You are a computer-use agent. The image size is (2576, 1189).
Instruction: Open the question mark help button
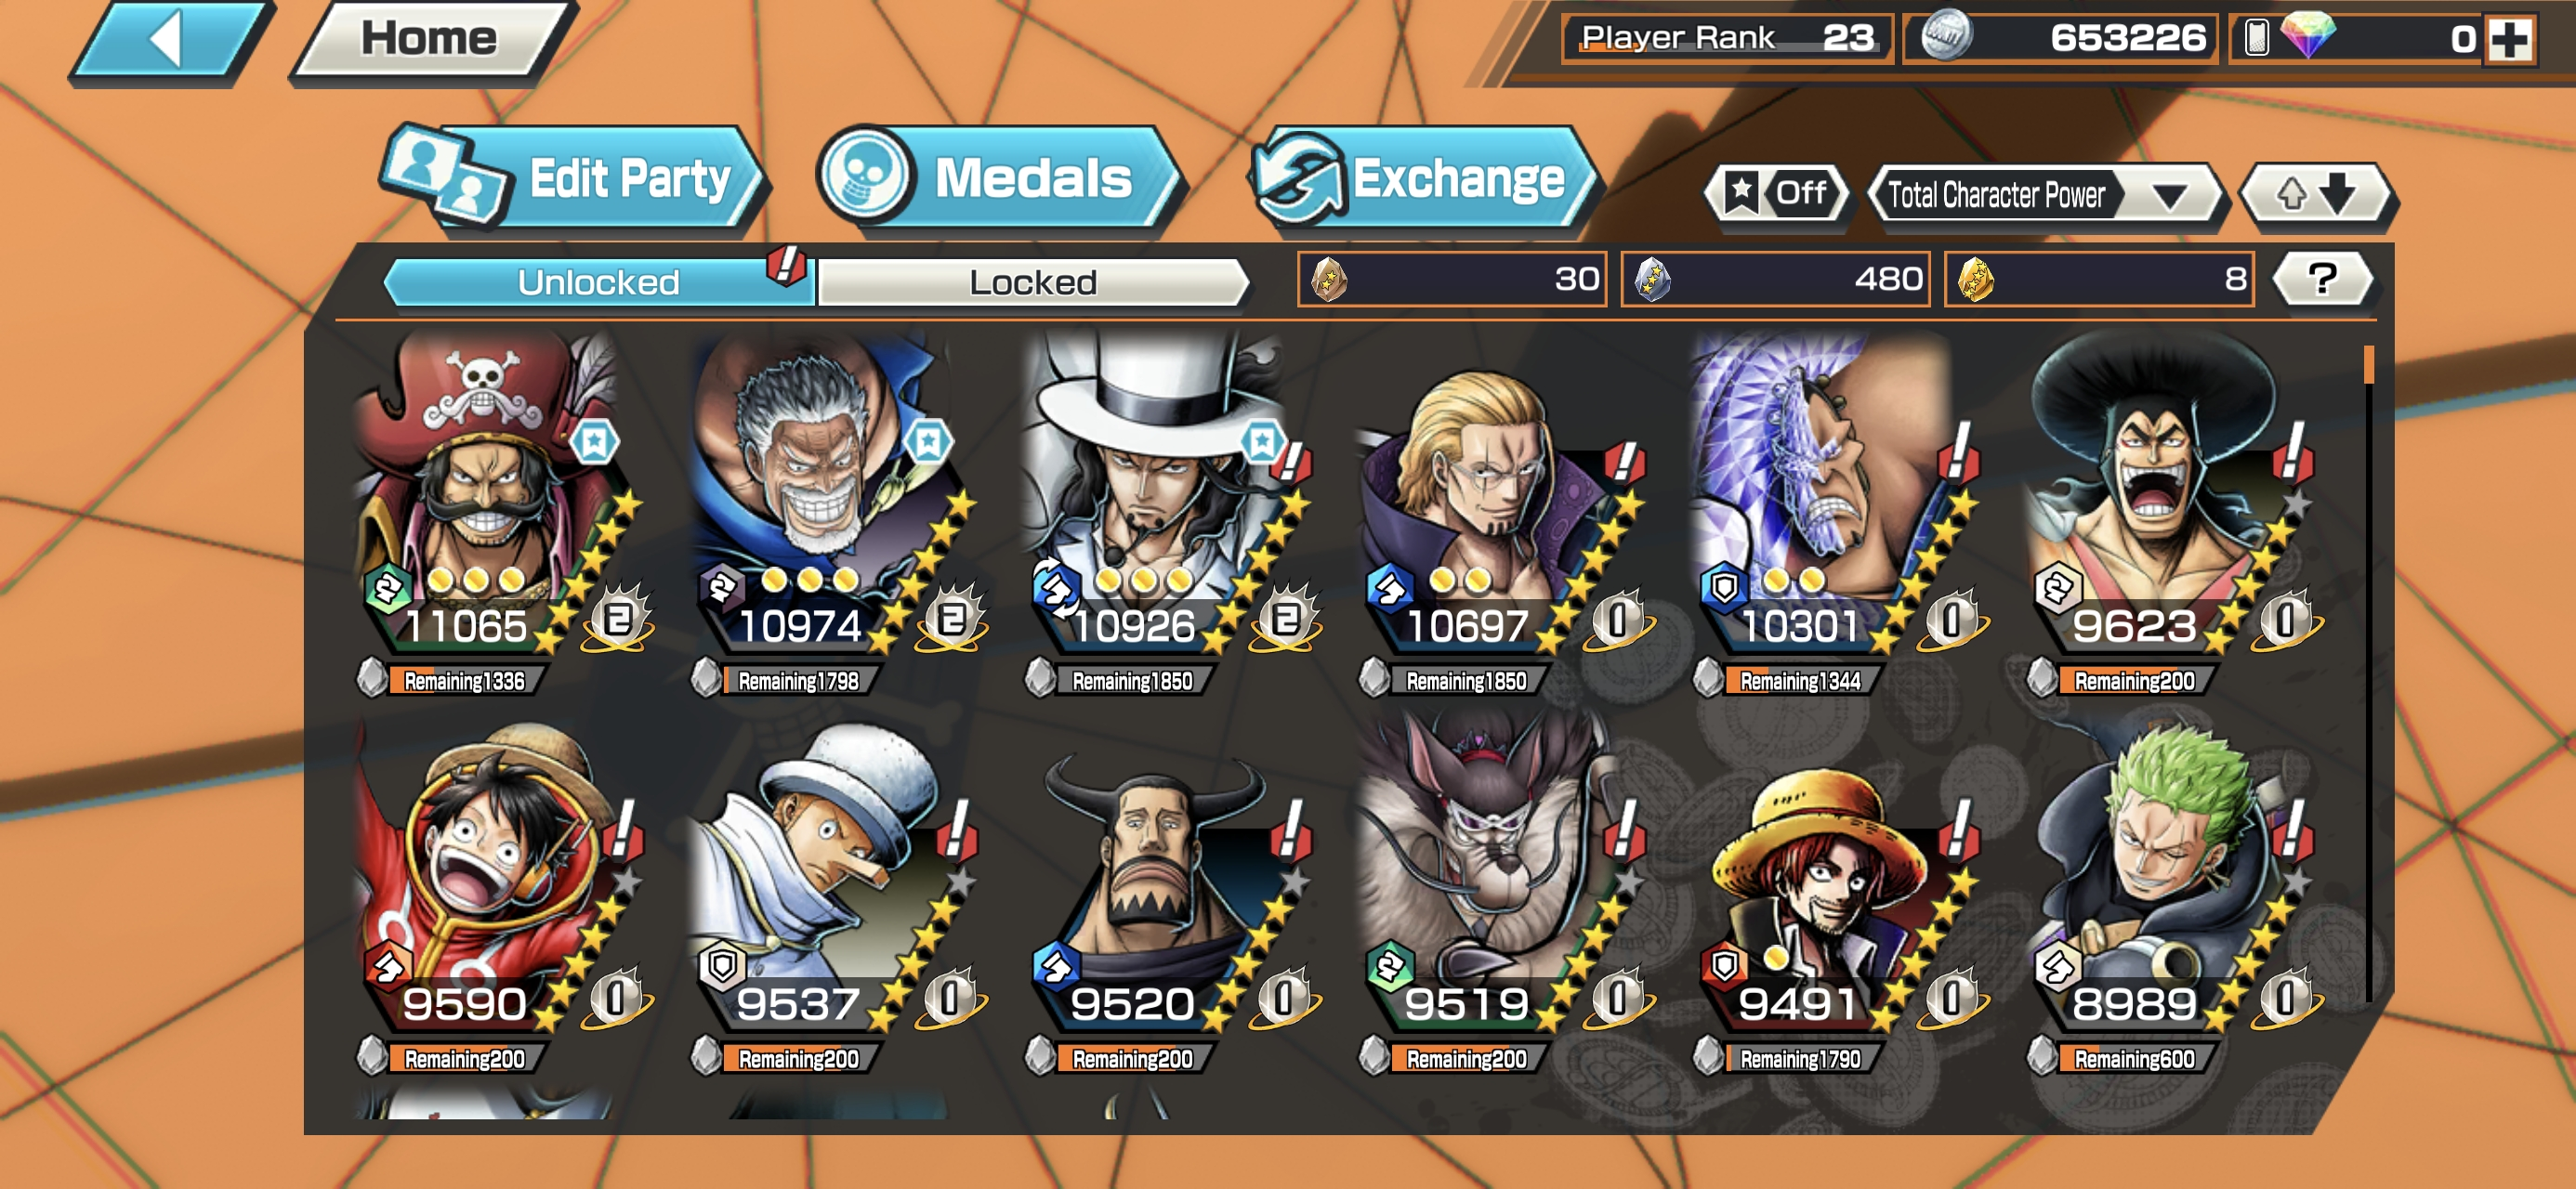pyautogui.click(x=2322, y=279)
